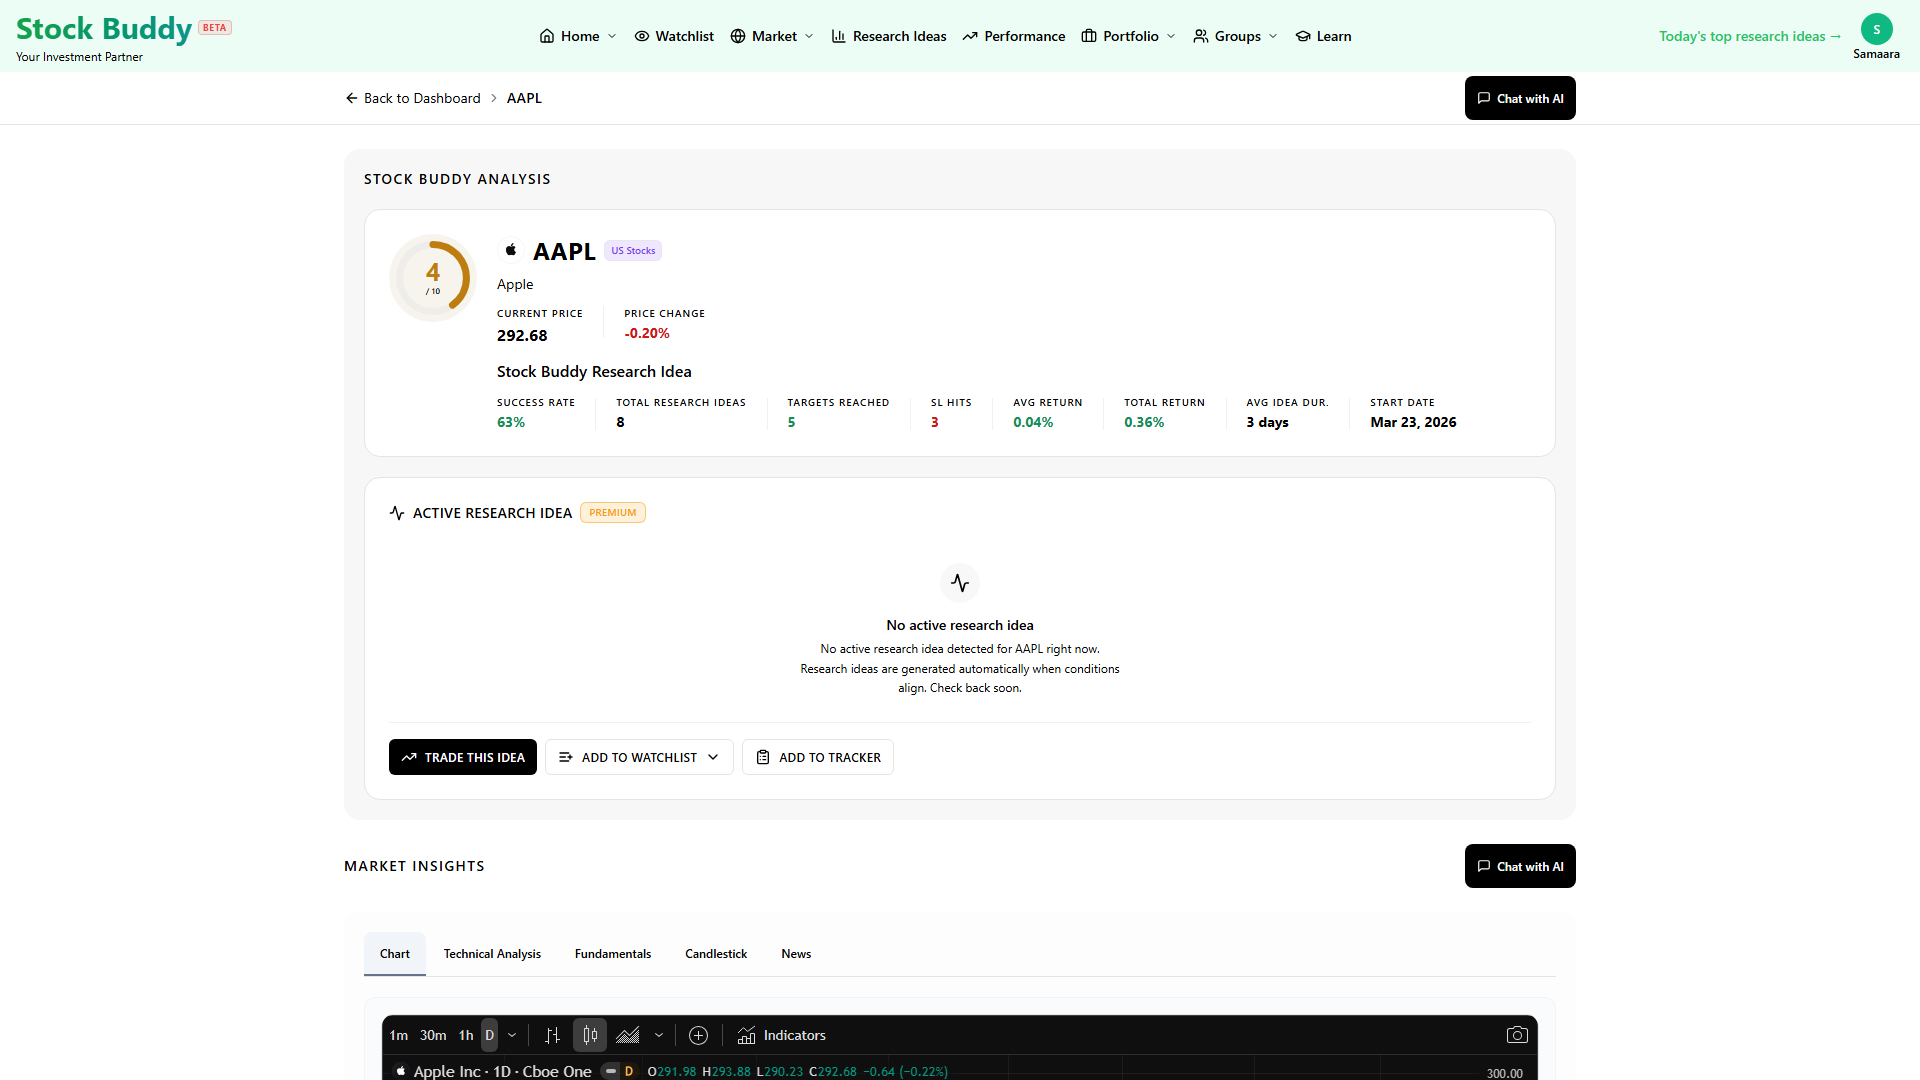The height and width of the screenshot is (1080, 1920).
Task: Open the Learn page
Action: 1323,36
